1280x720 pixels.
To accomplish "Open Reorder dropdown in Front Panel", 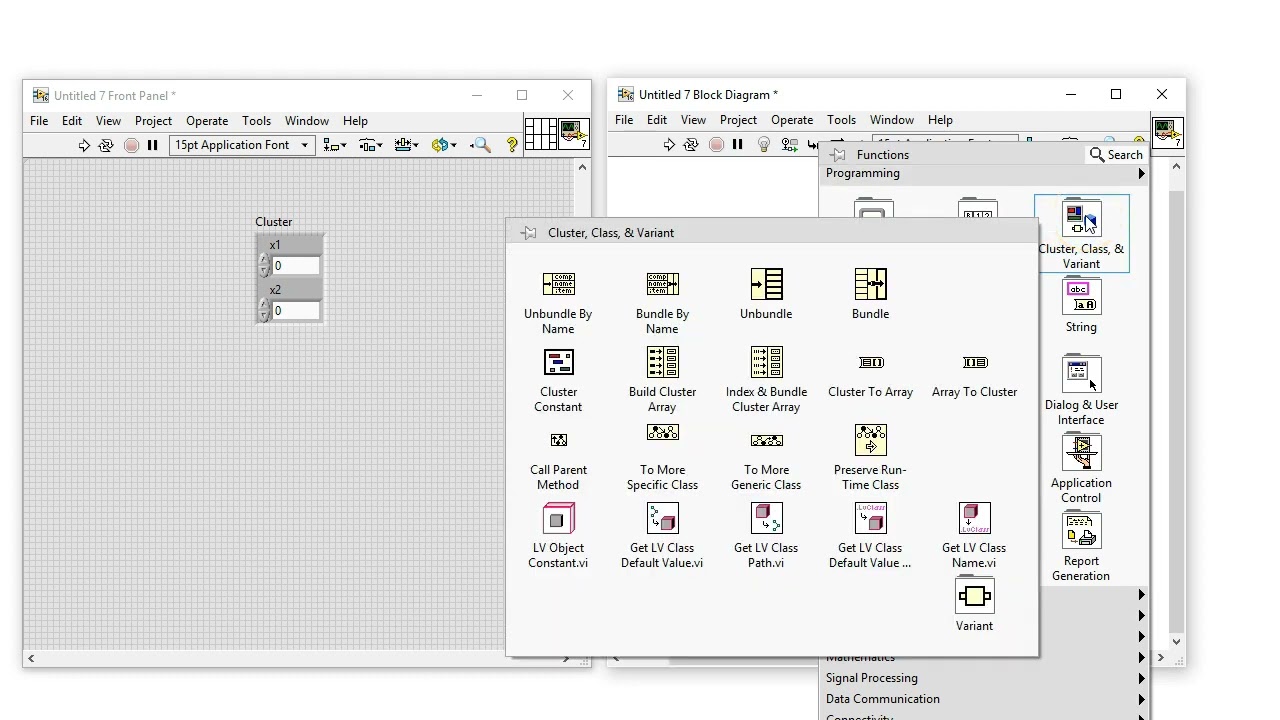I will coord(443,145).
